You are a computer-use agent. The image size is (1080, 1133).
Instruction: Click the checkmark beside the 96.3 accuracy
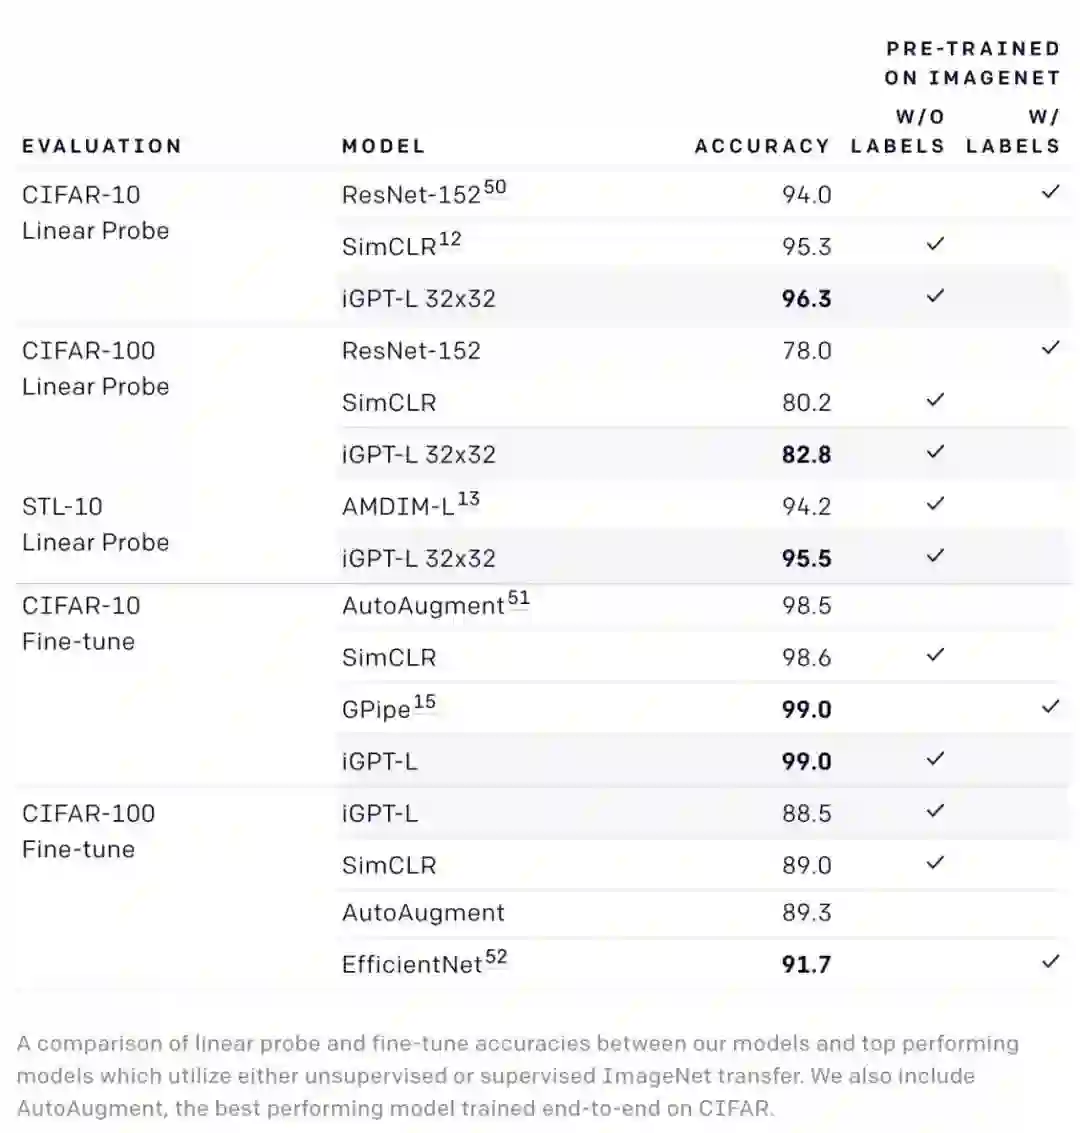[x=935, y=296]
